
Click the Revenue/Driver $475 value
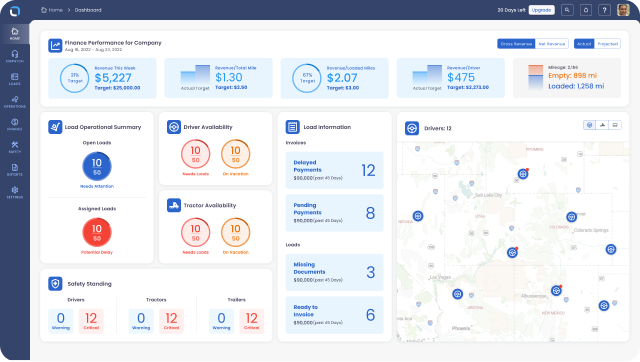(461, 77)
